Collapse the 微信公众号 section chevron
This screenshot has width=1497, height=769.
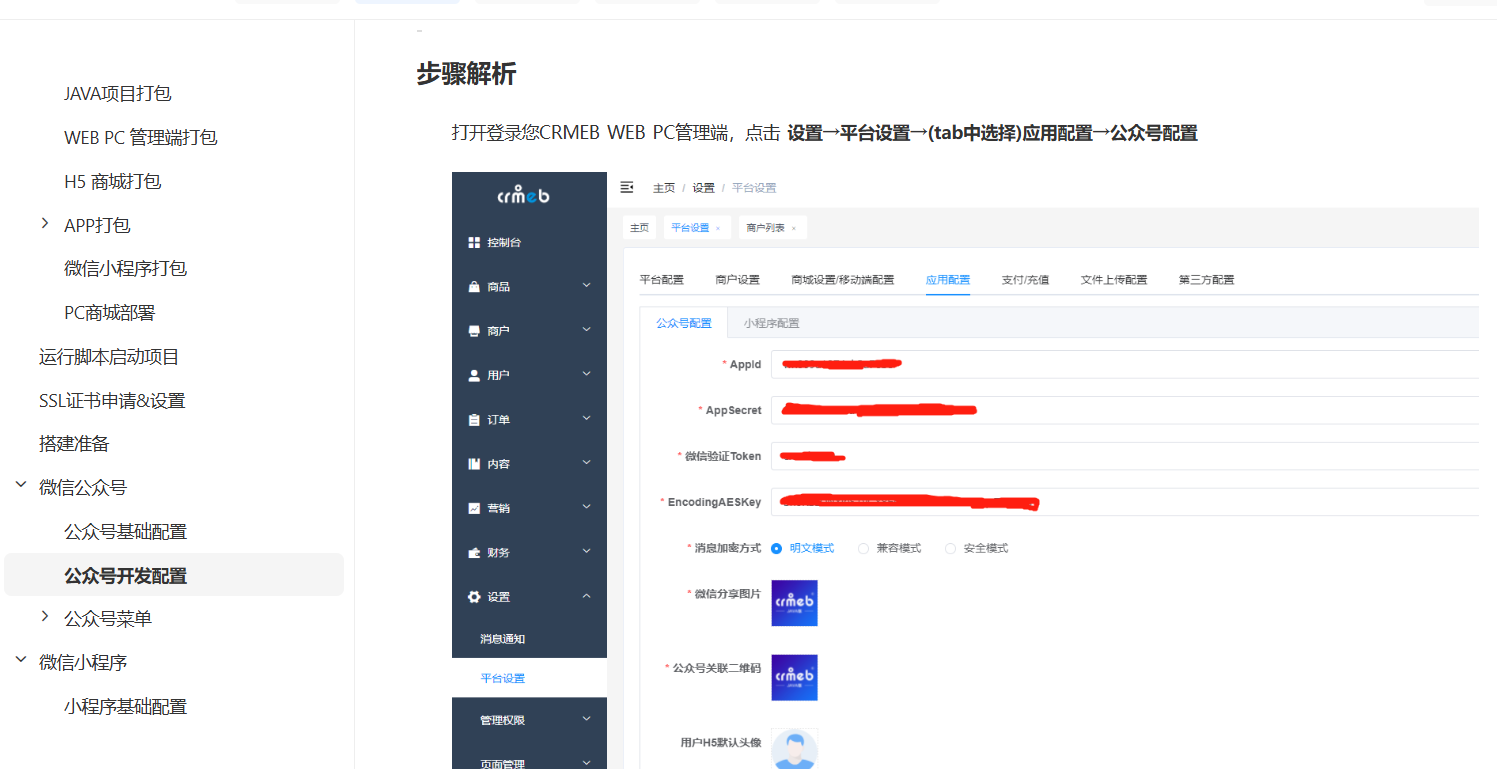point(20,486)
